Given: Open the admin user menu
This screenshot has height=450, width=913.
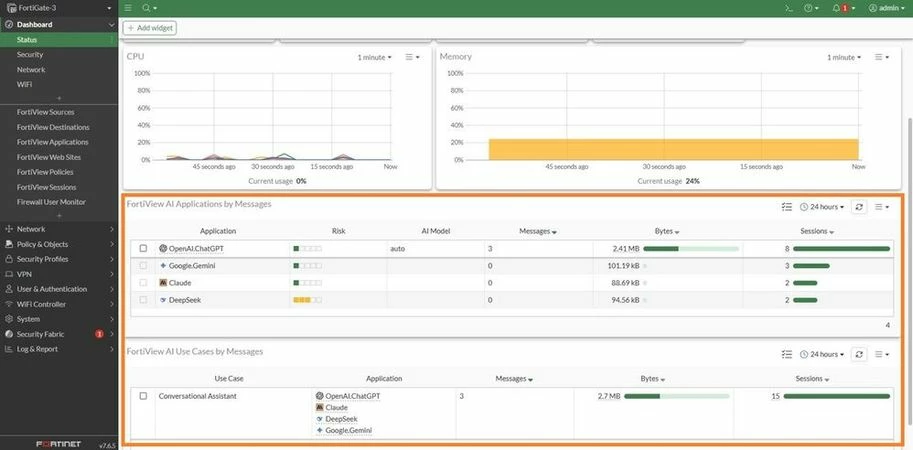Looking at the screenshot, I should [887, 8].
